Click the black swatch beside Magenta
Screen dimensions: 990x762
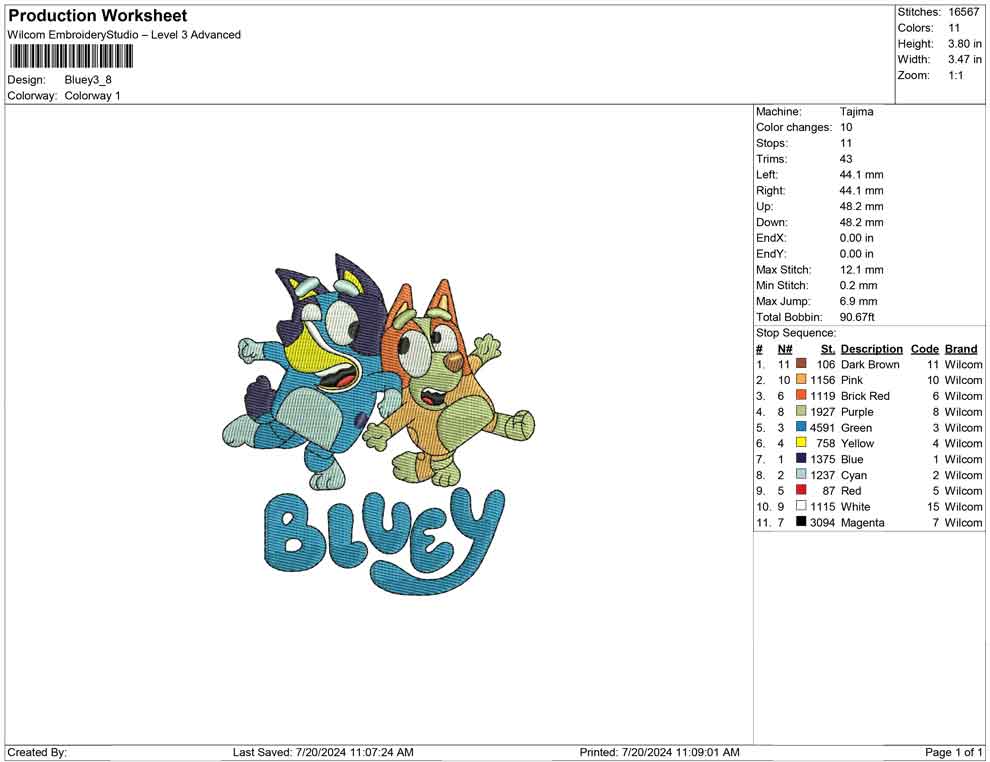[801, 521]
